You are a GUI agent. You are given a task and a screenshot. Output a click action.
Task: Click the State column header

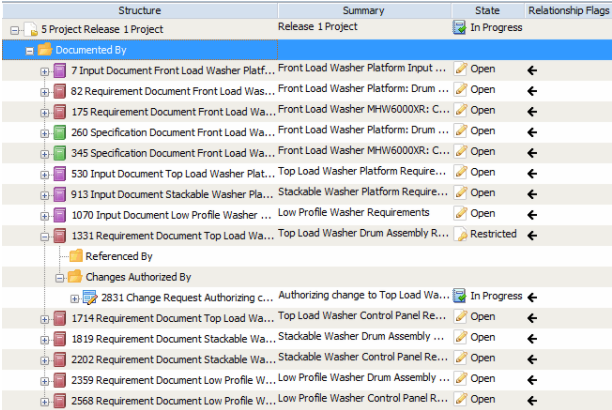click(487, 11)
